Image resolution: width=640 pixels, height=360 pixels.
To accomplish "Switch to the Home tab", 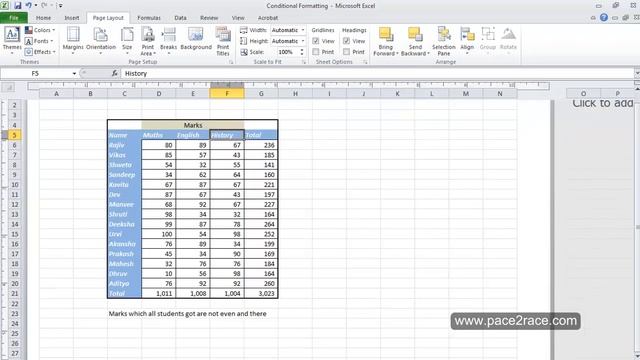I will [x=43, y=18].
